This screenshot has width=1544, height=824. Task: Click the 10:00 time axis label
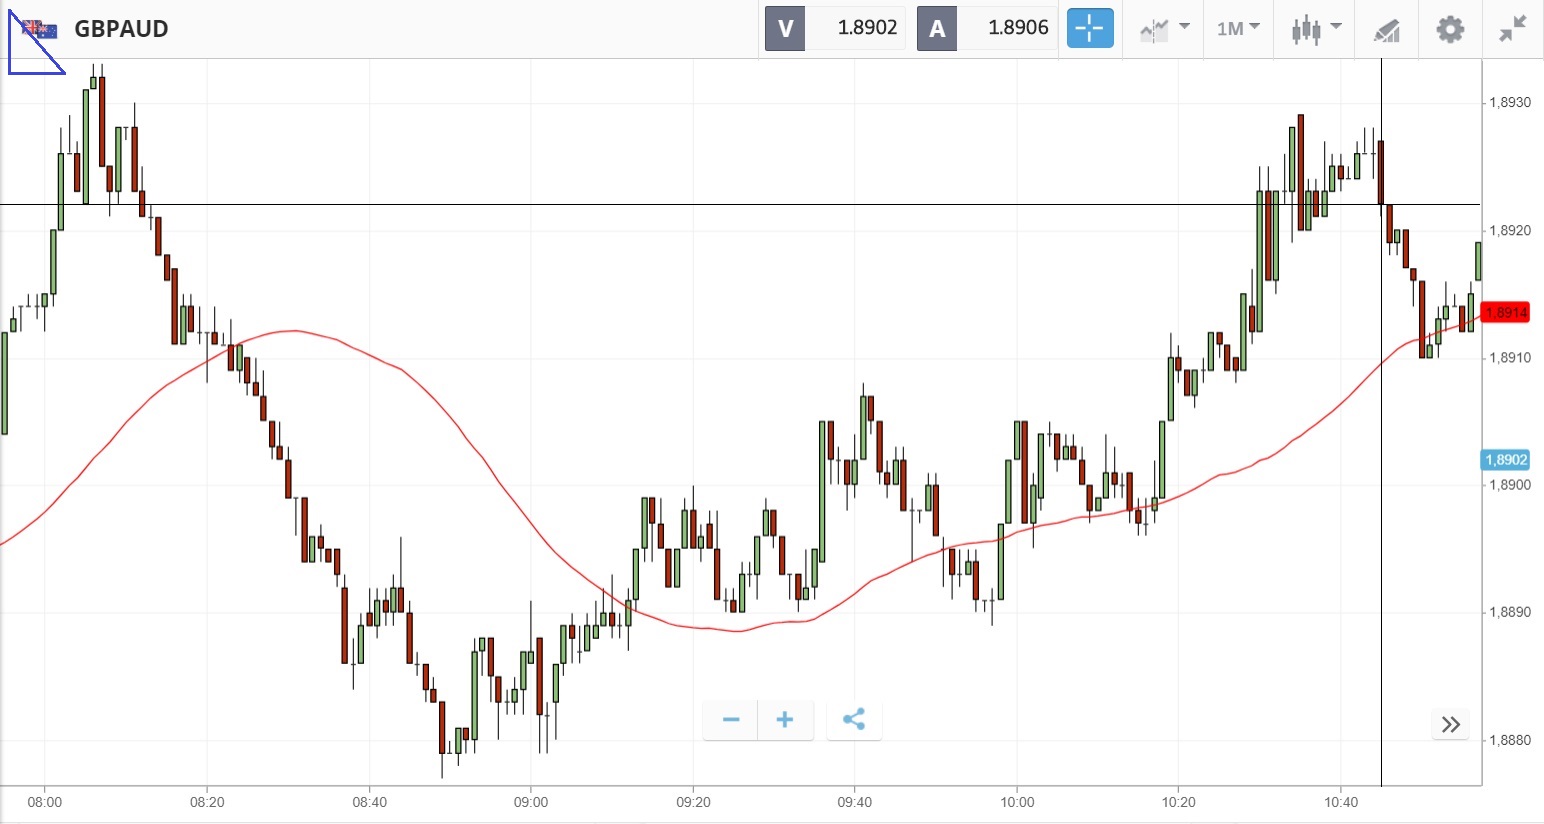[1017, 802]
